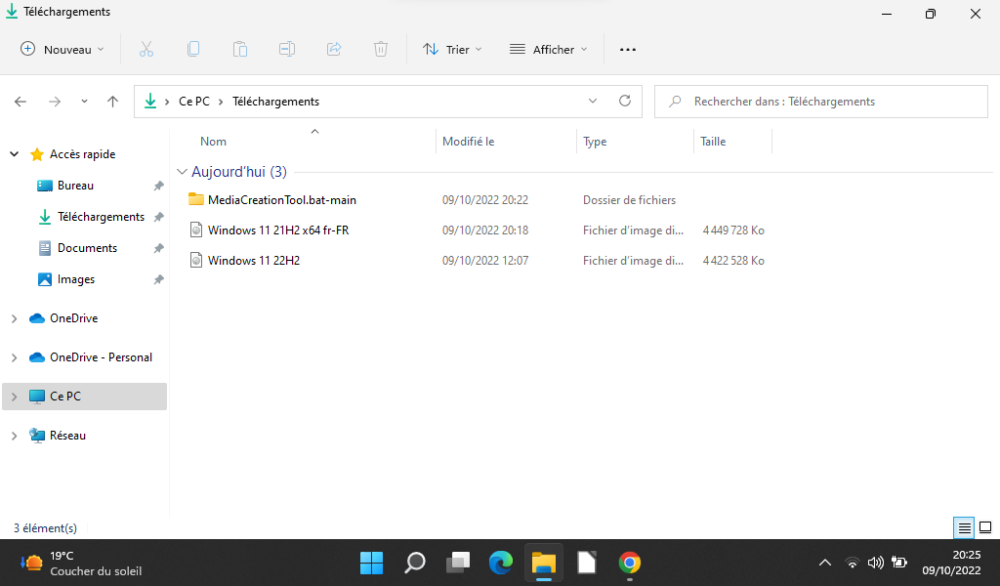
Task: Expand the Ce PC tree node
Action: (x=14, y=397)
